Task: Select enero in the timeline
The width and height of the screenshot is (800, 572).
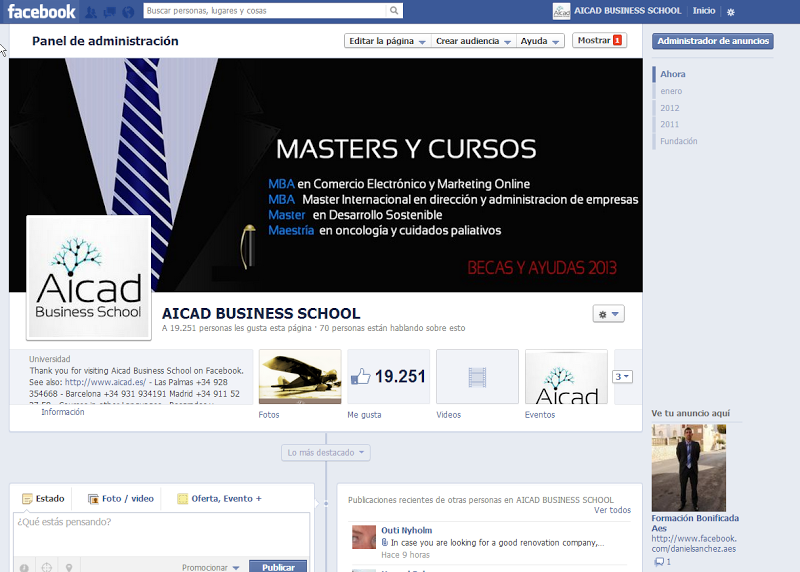Action: tap(671, 91)
